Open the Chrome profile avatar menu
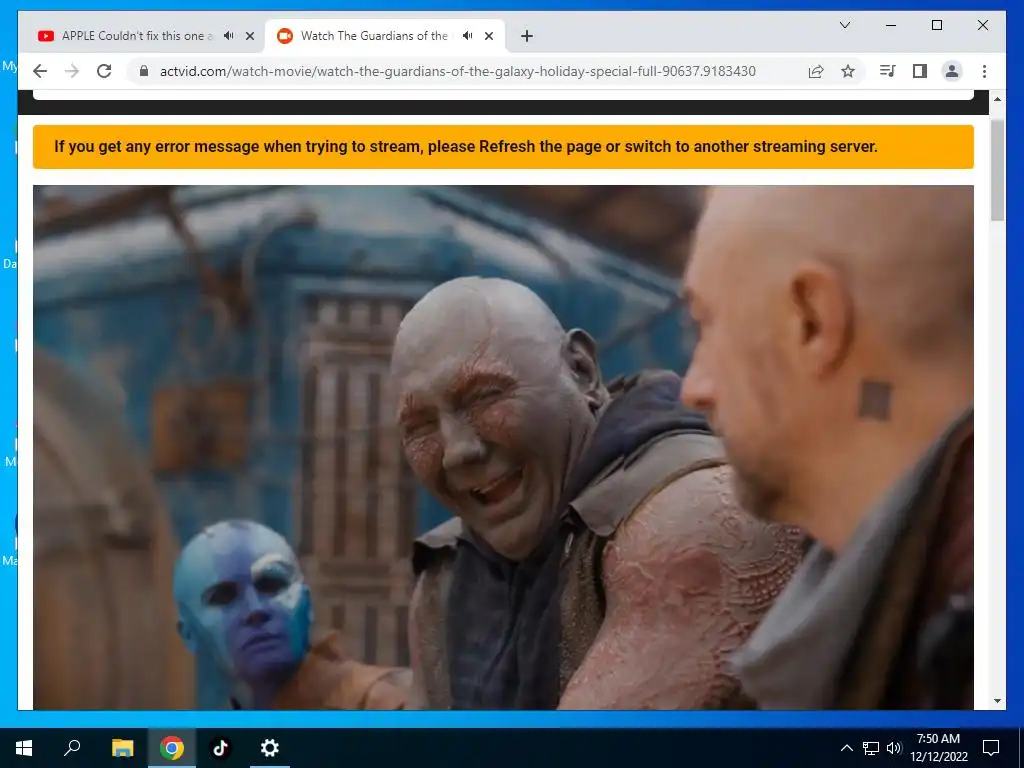The image size is (1024, 768). (952, 71)
